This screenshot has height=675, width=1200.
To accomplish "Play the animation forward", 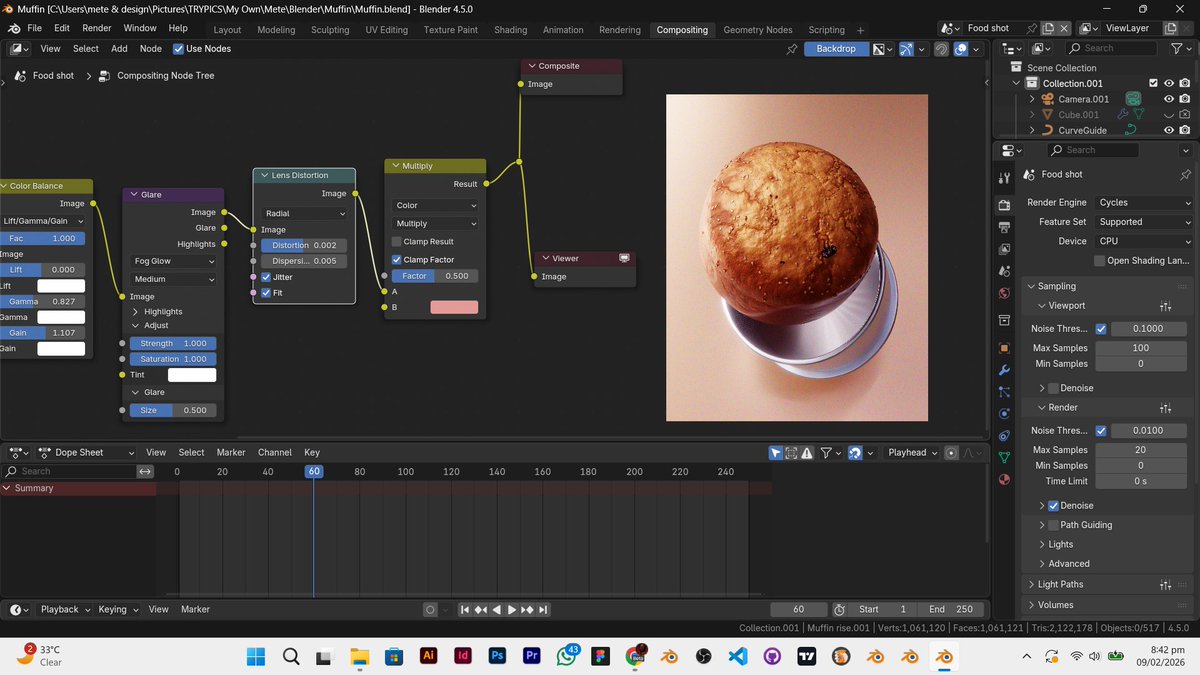I will click(x=512, y=609).
